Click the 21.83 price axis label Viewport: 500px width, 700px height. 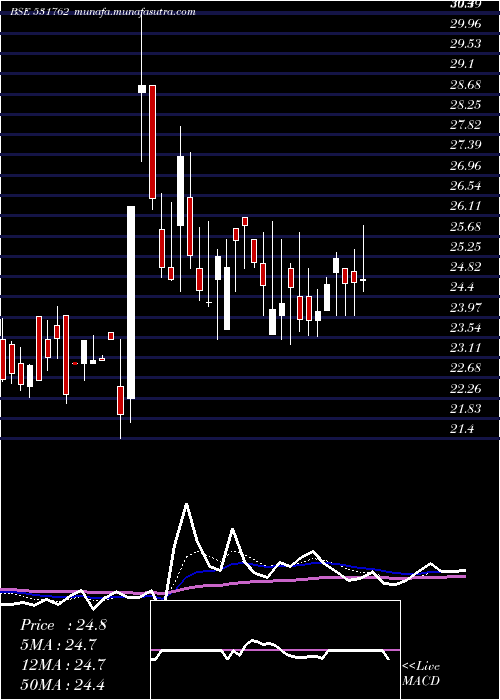pos(466,409)
